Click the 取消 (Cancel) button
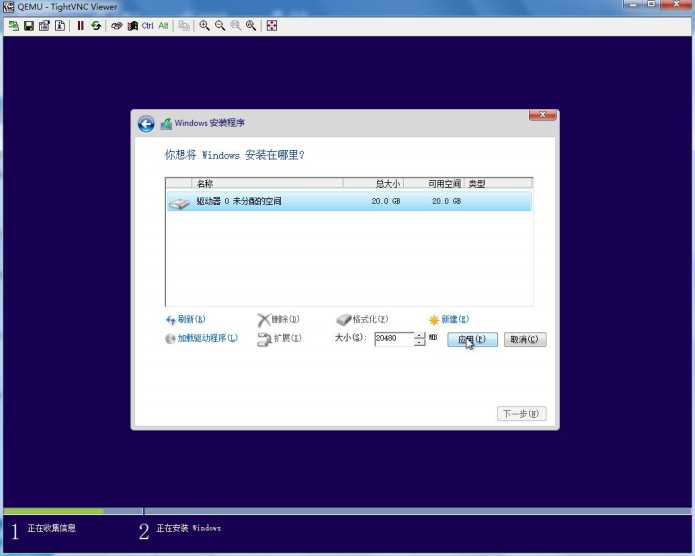 (525, 340)
